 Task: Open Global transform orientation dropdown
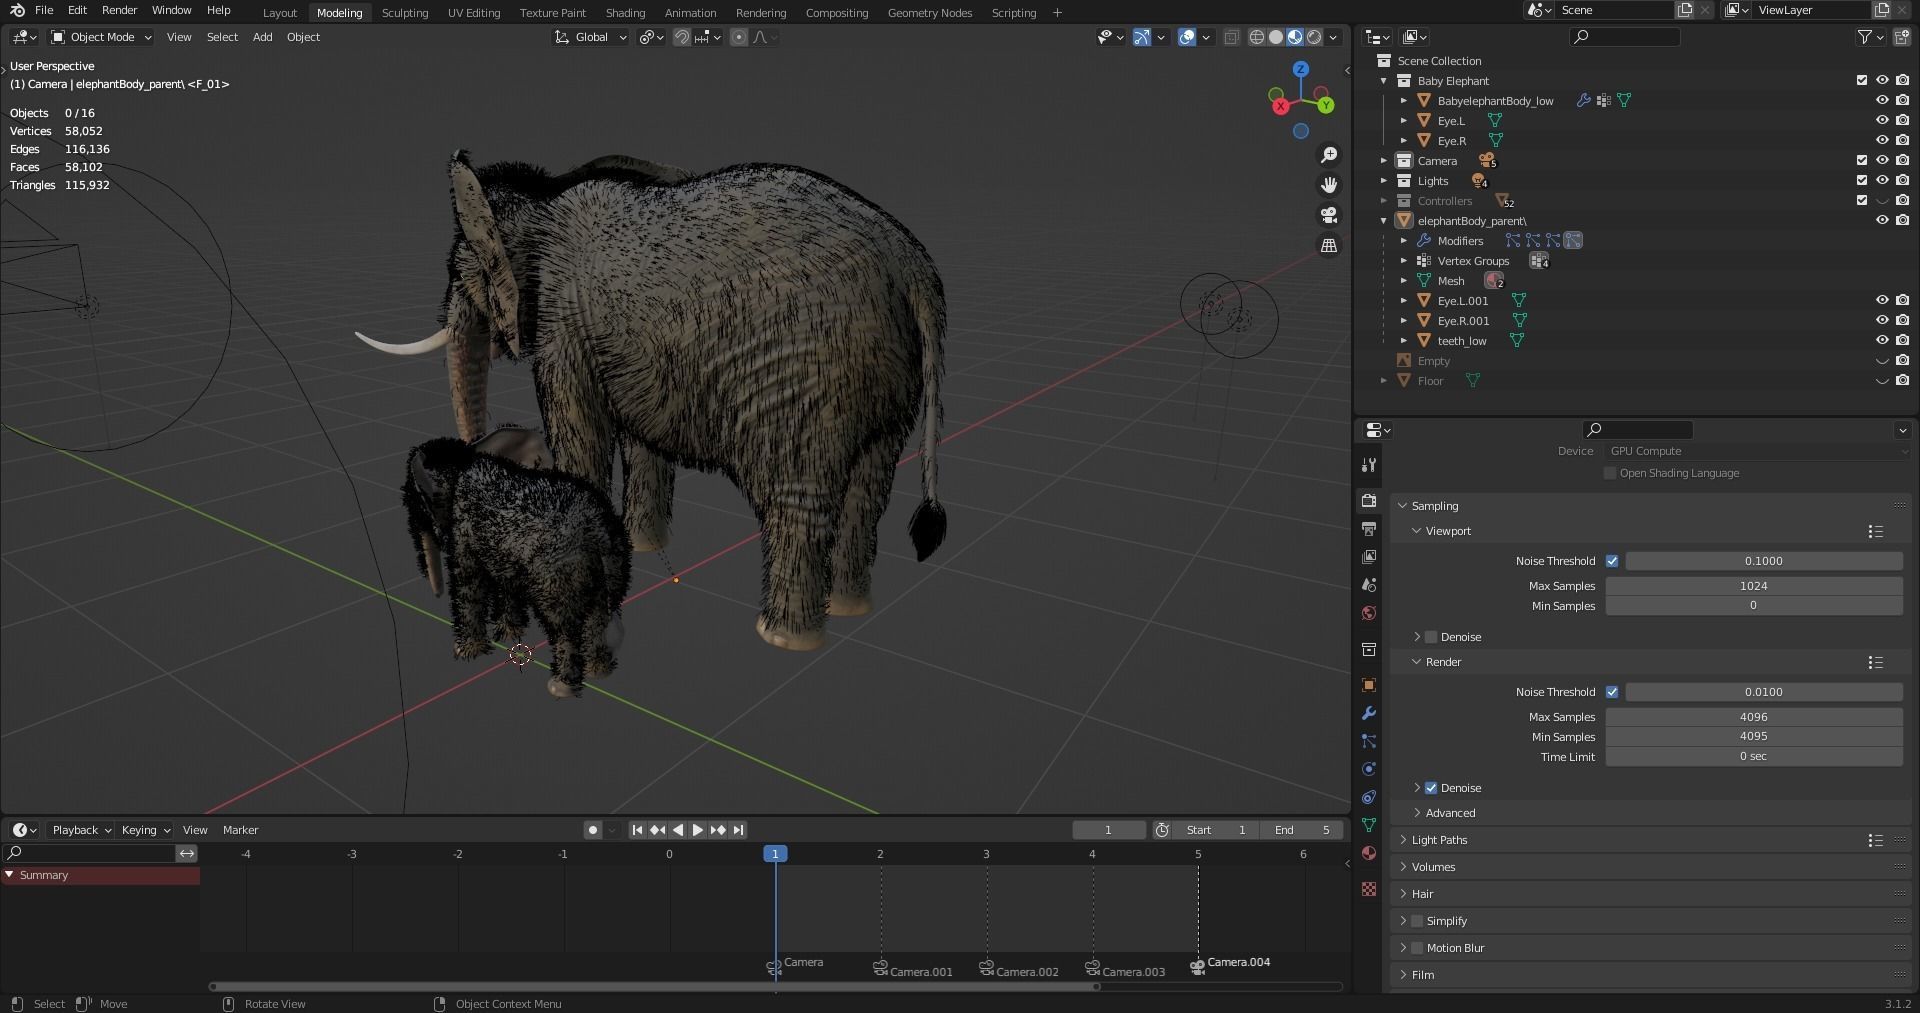[x=591, y=37]
